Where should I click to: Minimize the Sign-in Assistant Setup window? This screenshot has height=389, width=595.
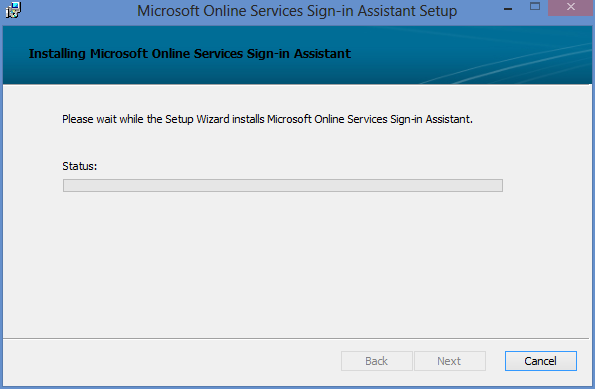(x=508, y=9)
